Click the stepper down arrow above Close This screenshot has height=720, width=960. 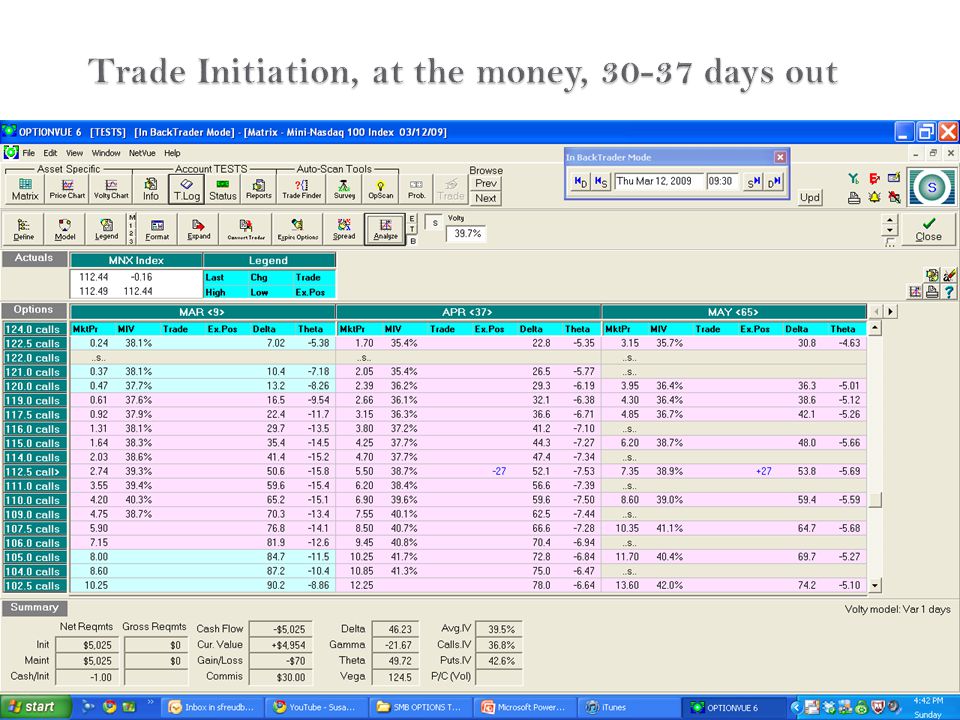pos(890,231)
